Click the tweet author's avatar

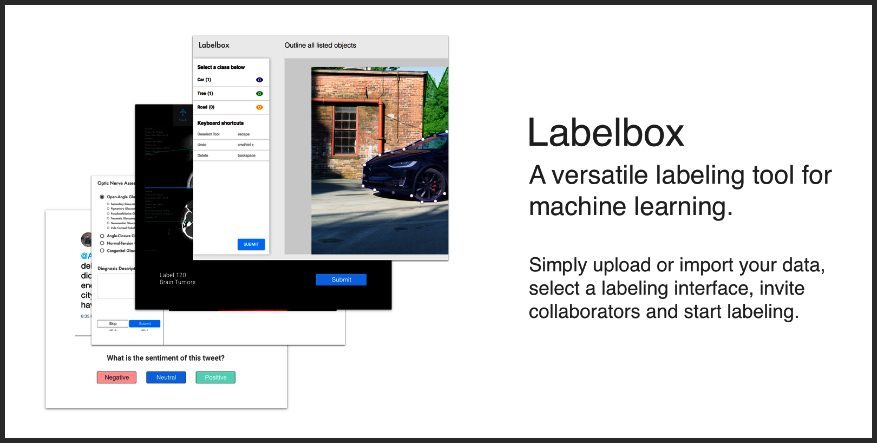coord(86,240)
